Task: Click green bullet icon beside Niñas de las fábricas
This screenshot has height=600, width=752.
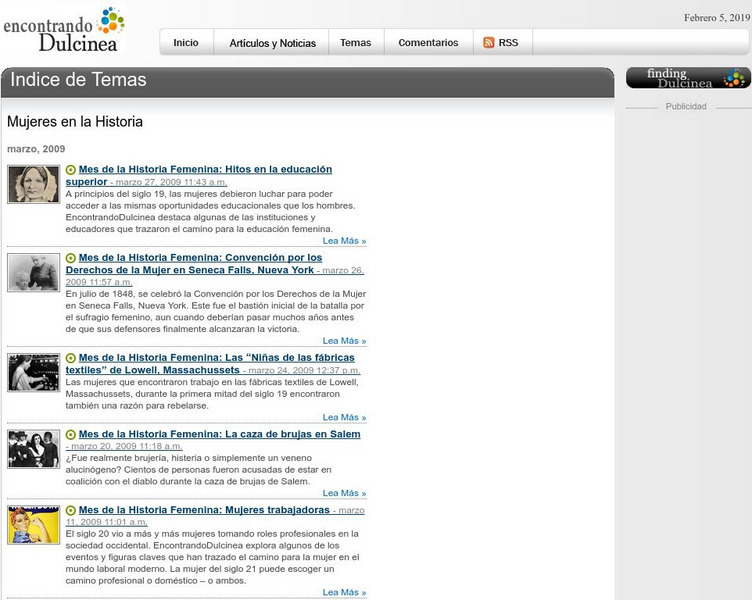Action: [70, 358]
